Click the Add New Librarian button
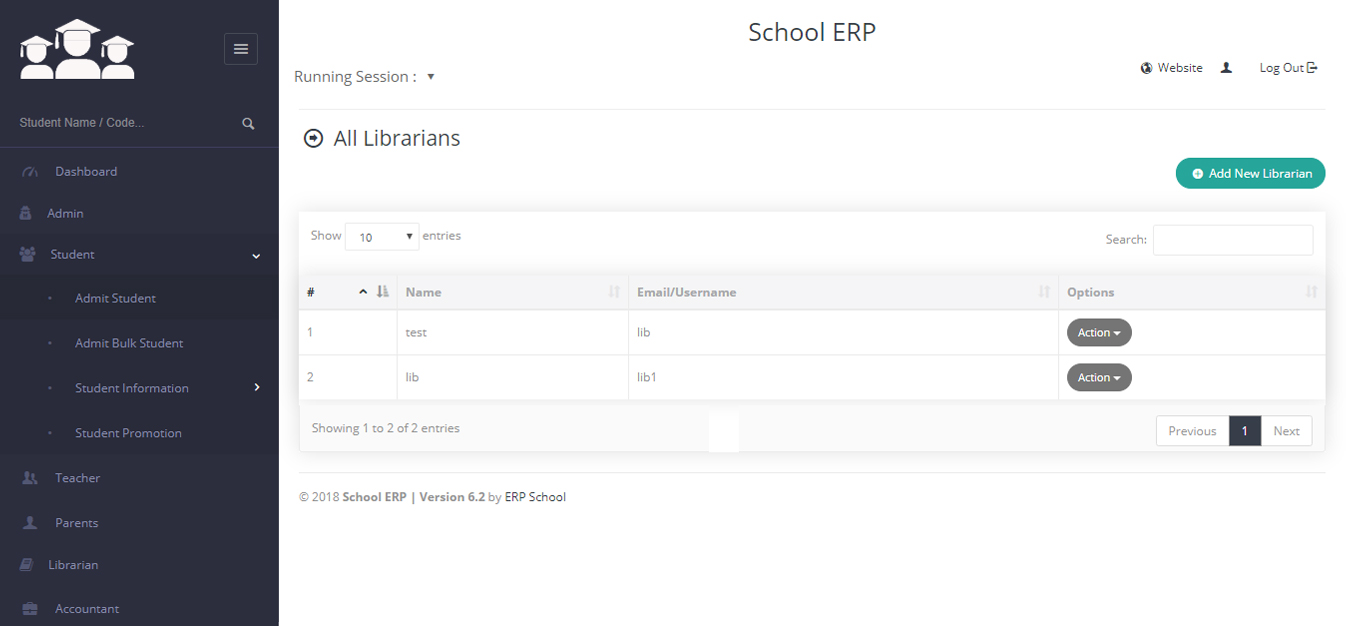Viewport: 1346px width, 626px height. point(1250,173)
